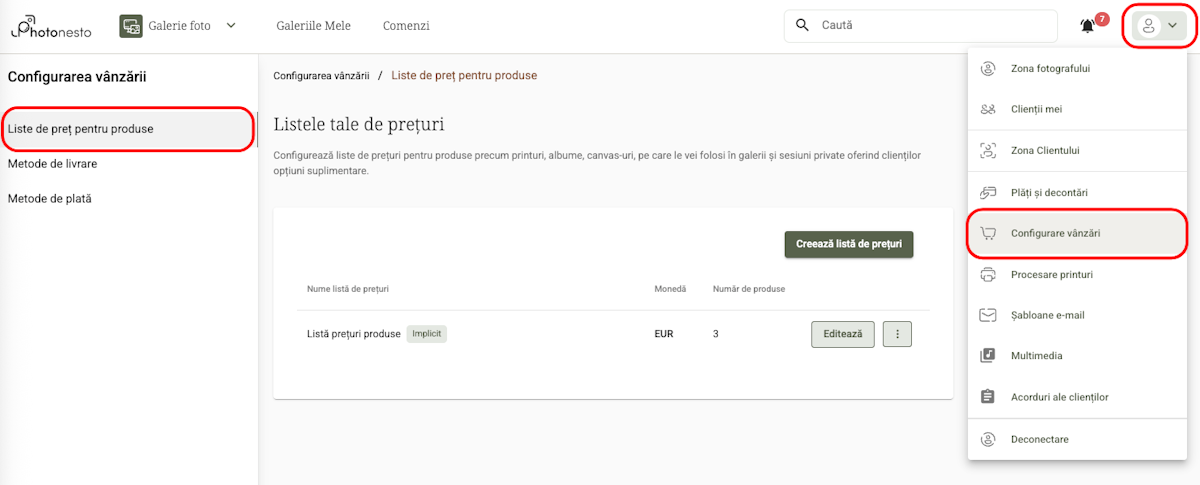1200x485 pixels.
Task: Open three-dot options for price list
Action: (897, 334)
